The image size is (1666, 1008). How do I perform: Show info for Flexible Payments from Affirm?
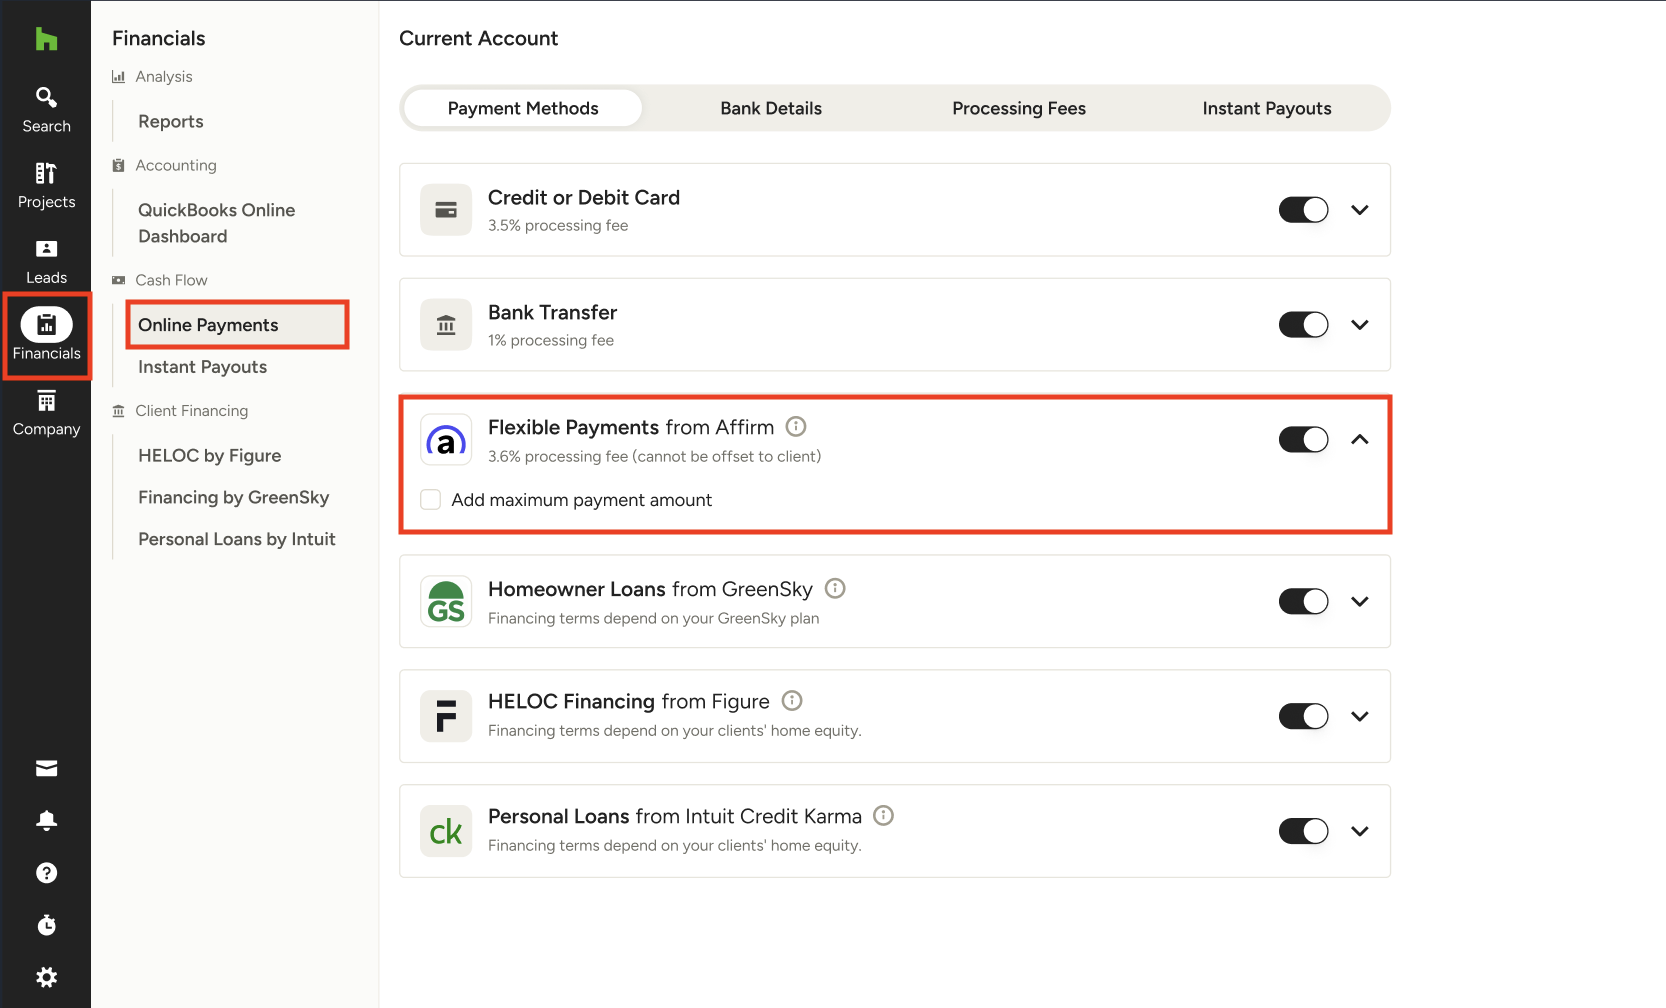point(796,427)
